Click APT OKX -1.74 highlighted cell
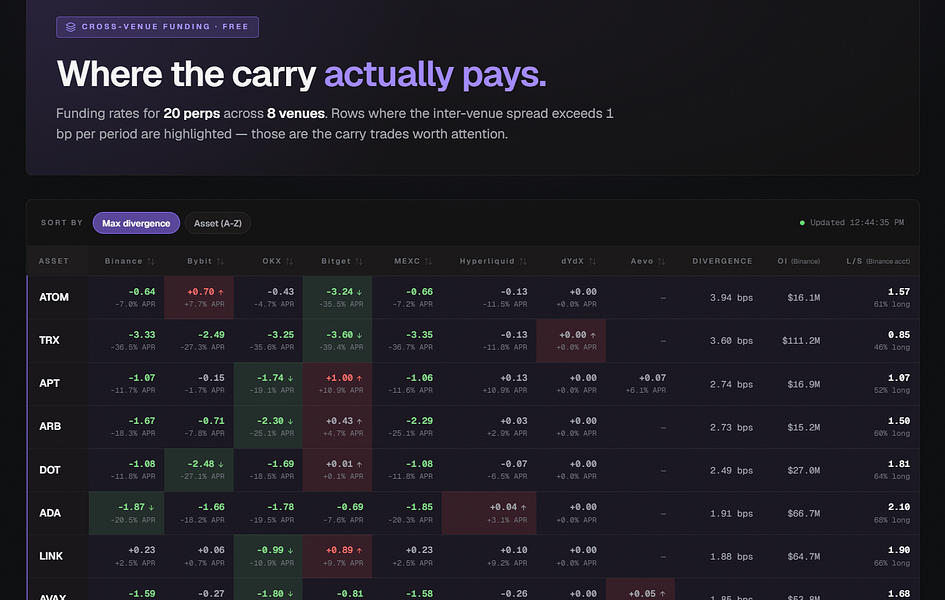Image resolution: width=945 pixels, height=600 pixels. (268, 384)
